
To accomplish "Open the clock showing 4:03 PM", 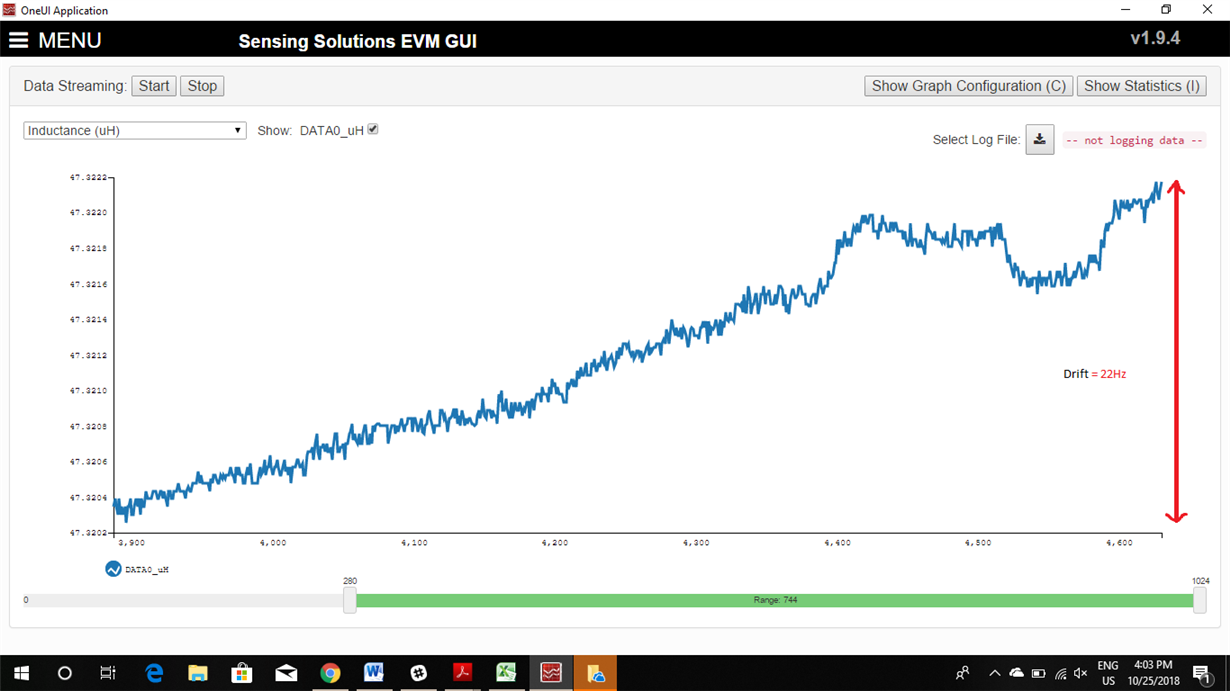I will tap(1153, 673).
